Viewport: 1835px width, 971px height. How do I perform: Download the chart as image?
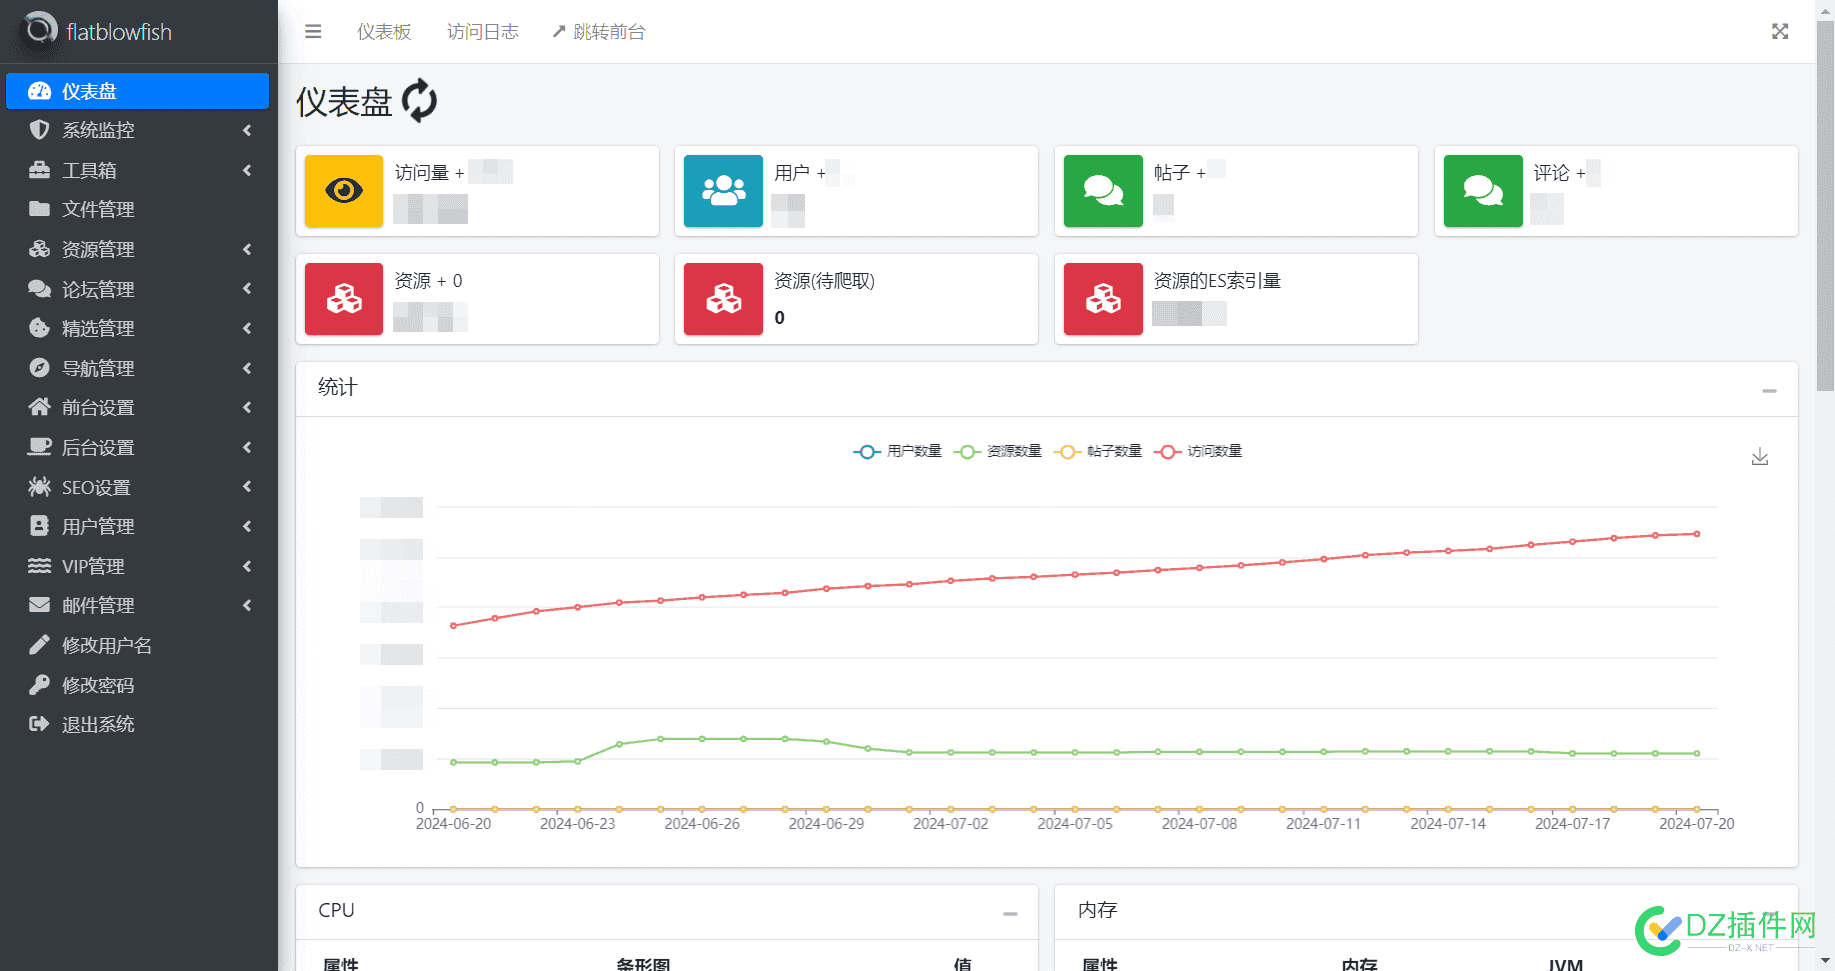[x=1760, y=457]
